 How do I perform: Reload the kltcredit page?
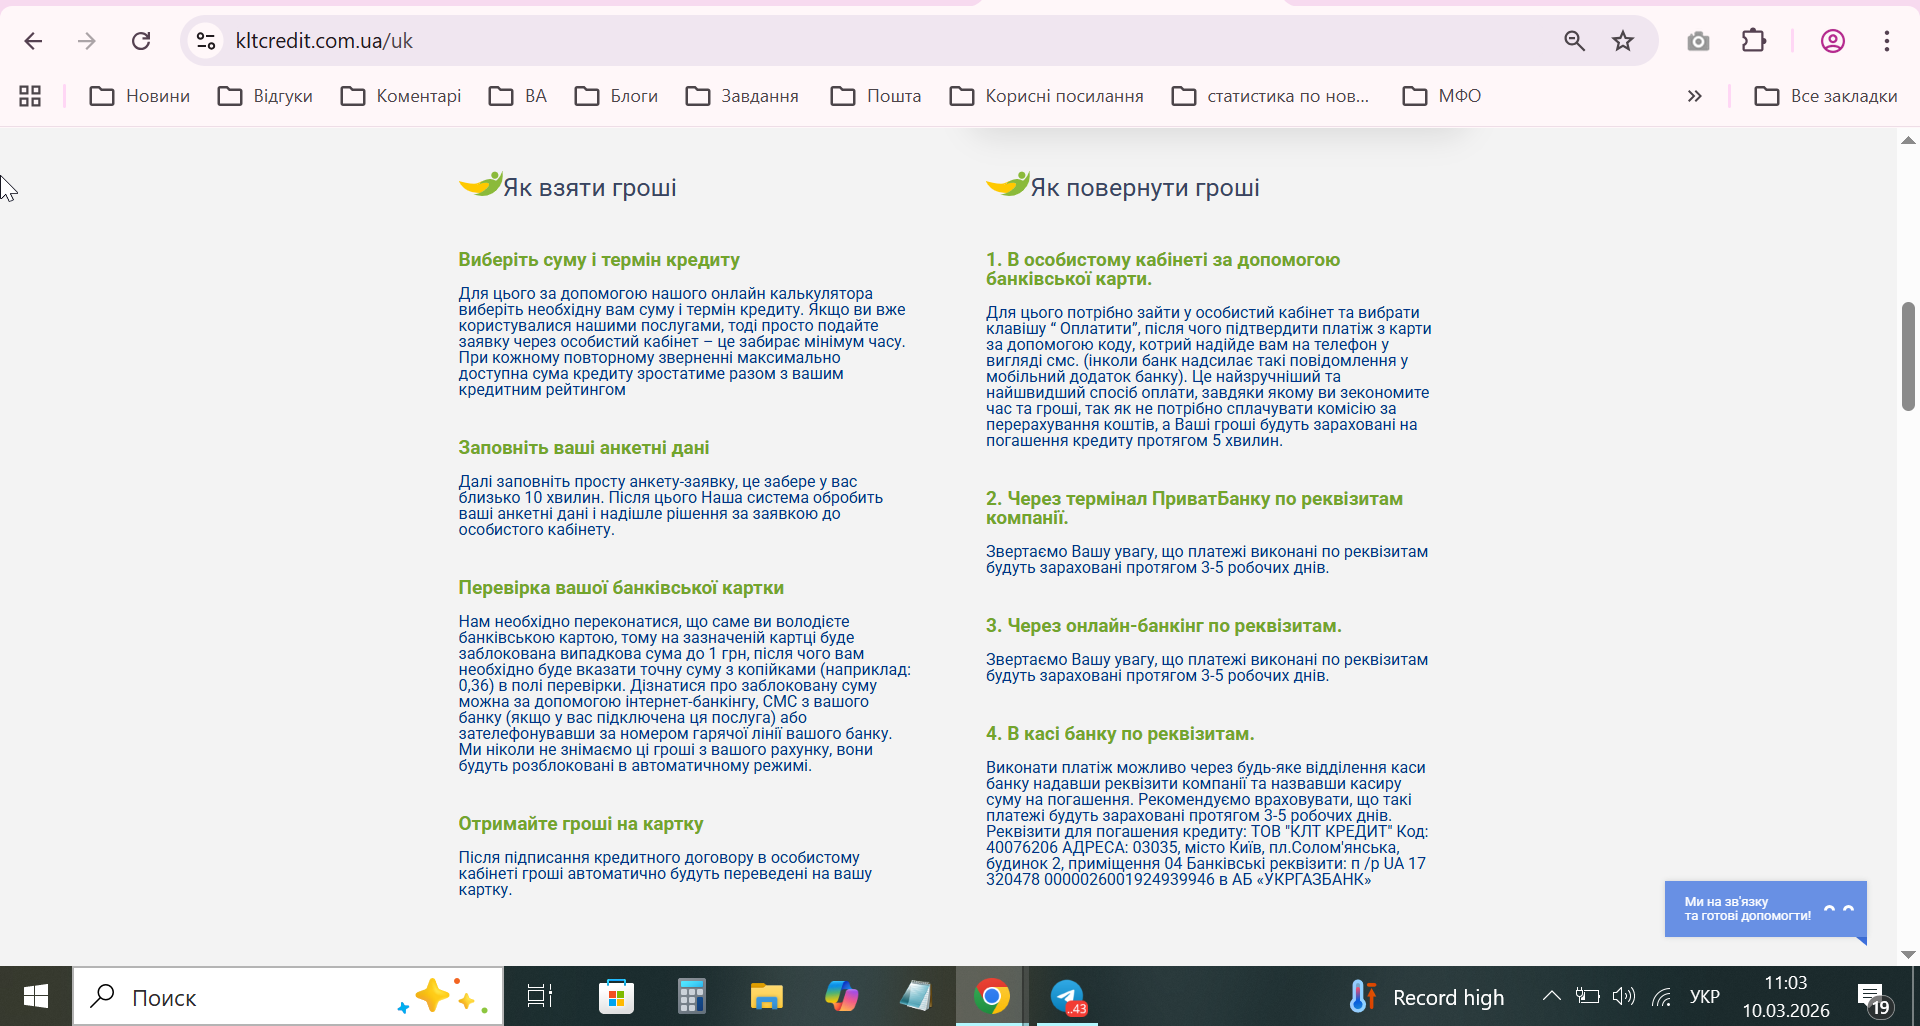[141, 41]
